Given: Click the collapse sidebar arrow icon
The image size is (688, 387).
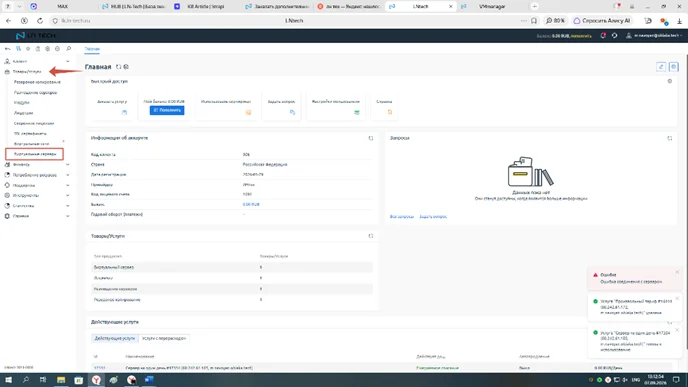Looking at the screenshot, I should pos(7,49).
